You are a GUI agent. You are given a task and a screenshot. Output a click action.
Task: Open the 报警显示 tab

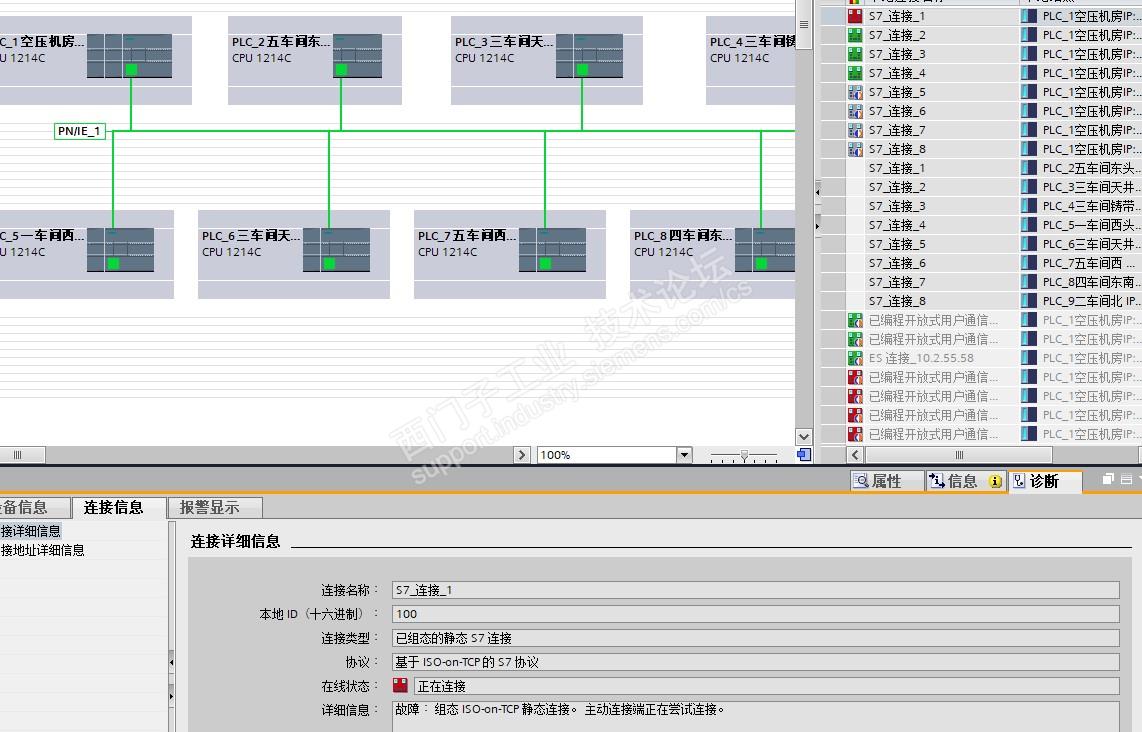[x=215, y=507]
